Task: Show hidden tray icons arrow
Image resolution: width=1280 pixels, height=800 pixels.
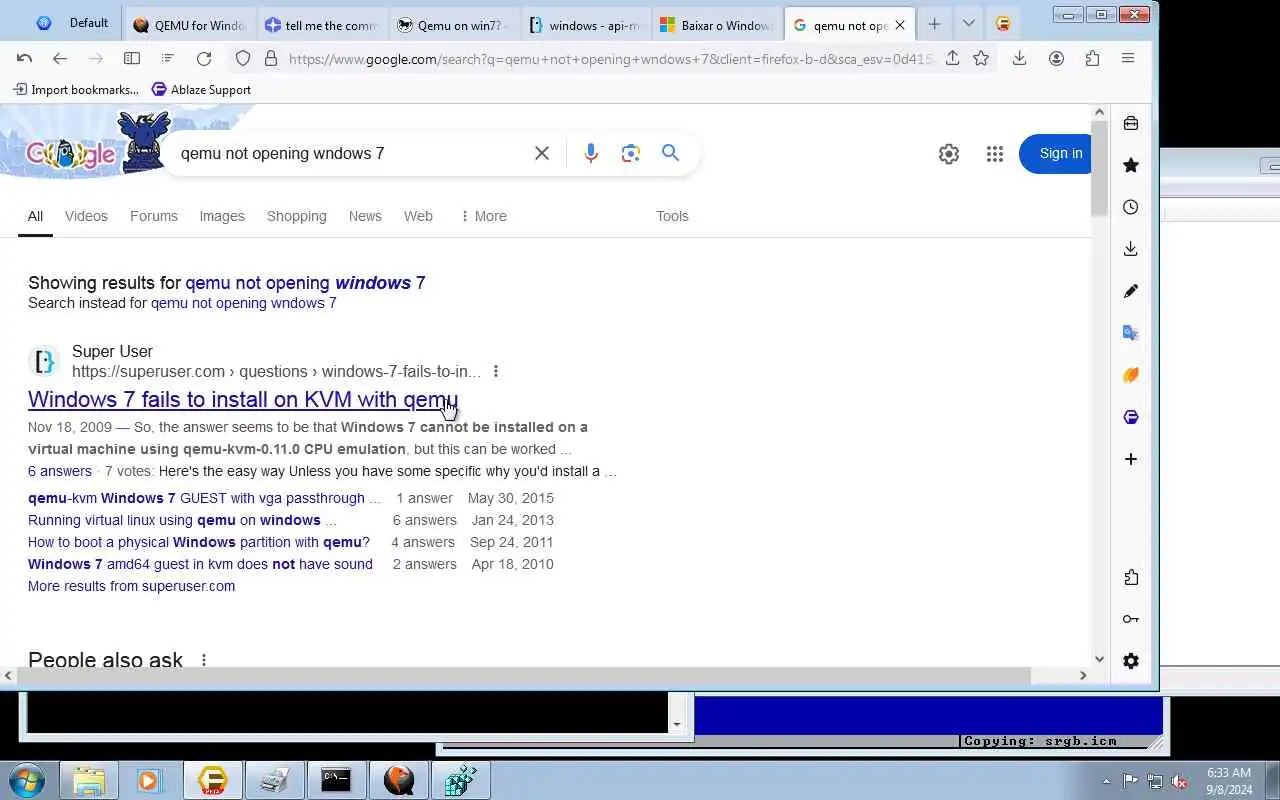Action: click(1106, 781)
